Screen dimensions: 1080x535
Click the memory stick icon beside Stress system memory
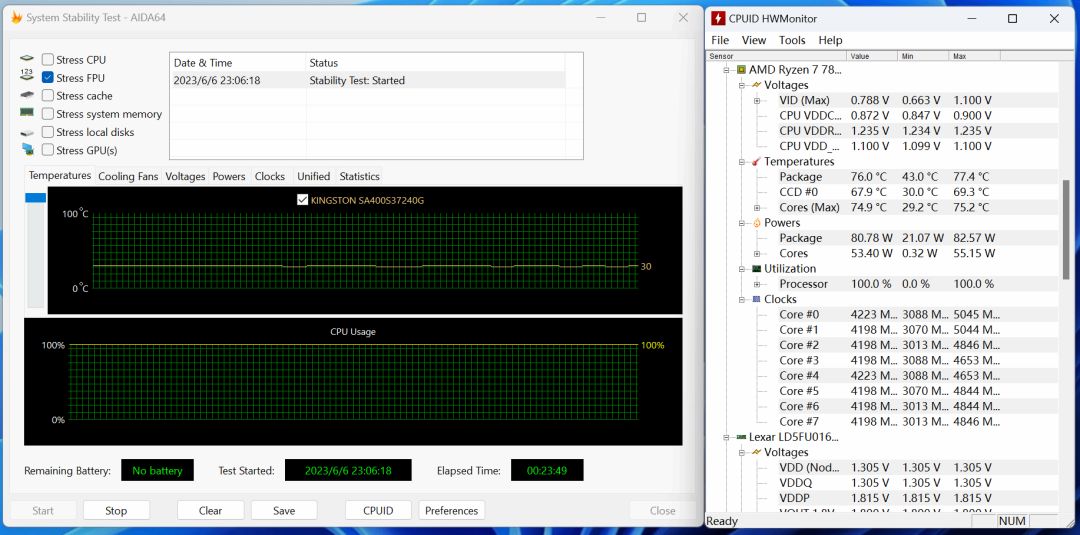27,114
